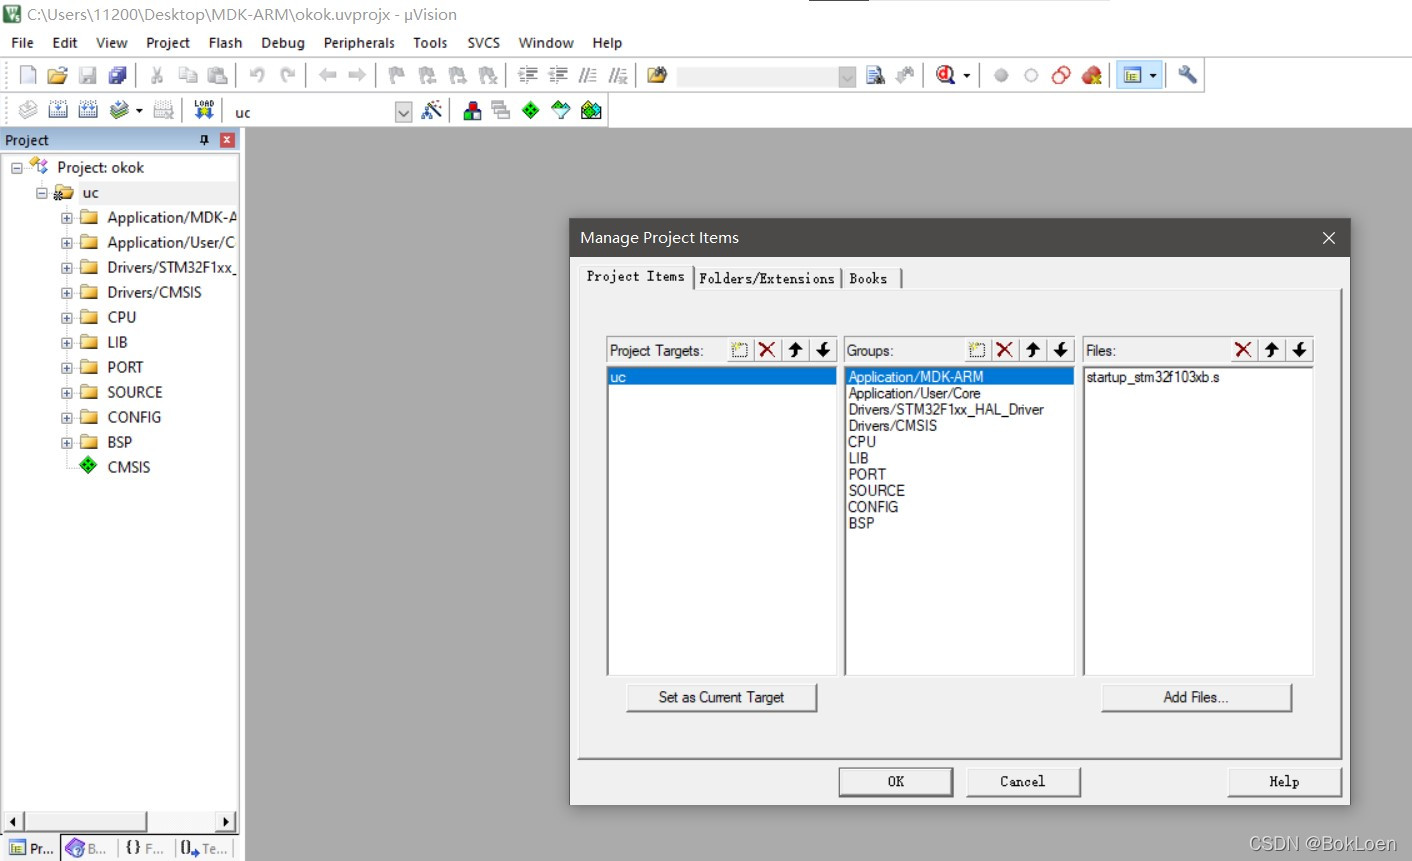The width and height of the screenshot is (1412, 861).
Task: Click Set as Current Target button
Action: (x=721, y=698)
